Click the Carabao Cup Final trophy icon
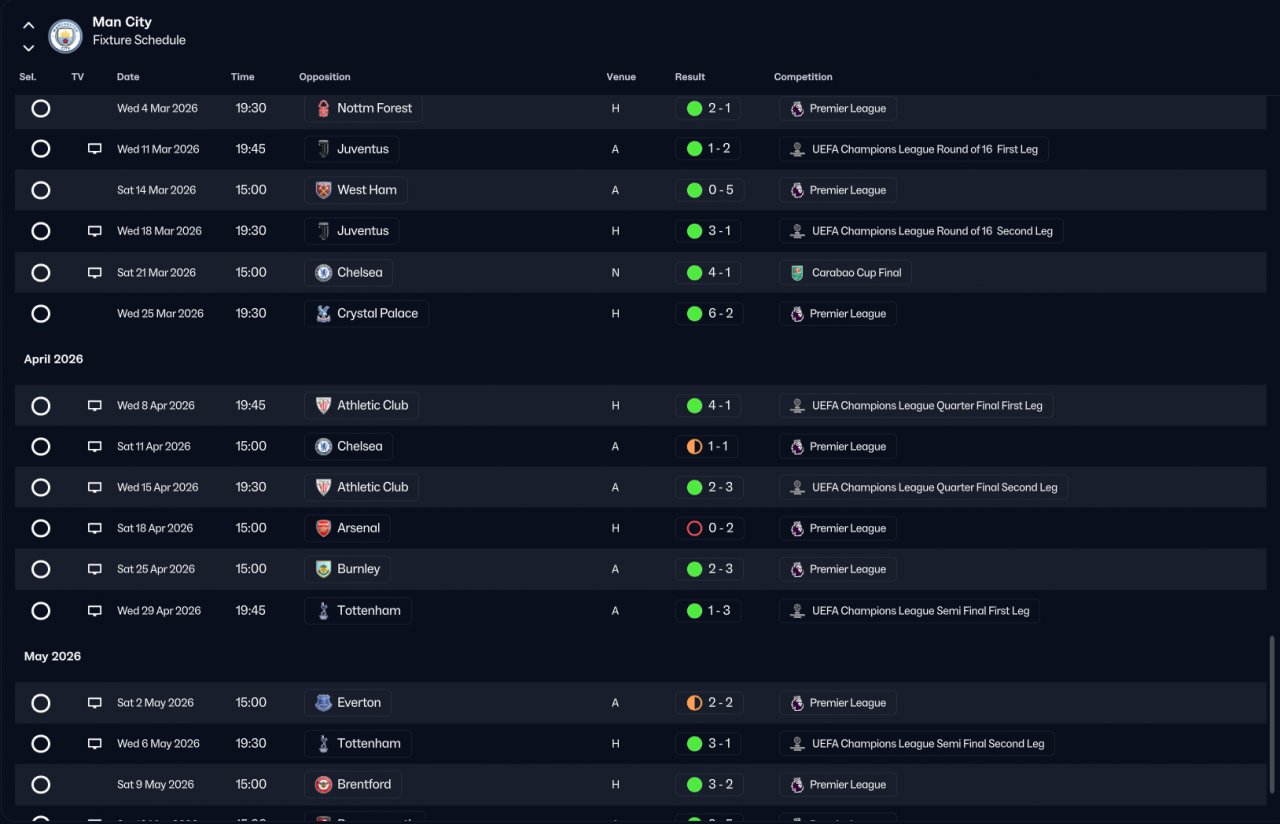Image resolution: width=1280 pixels, height=824 pixels. click(x=797, y=272)
